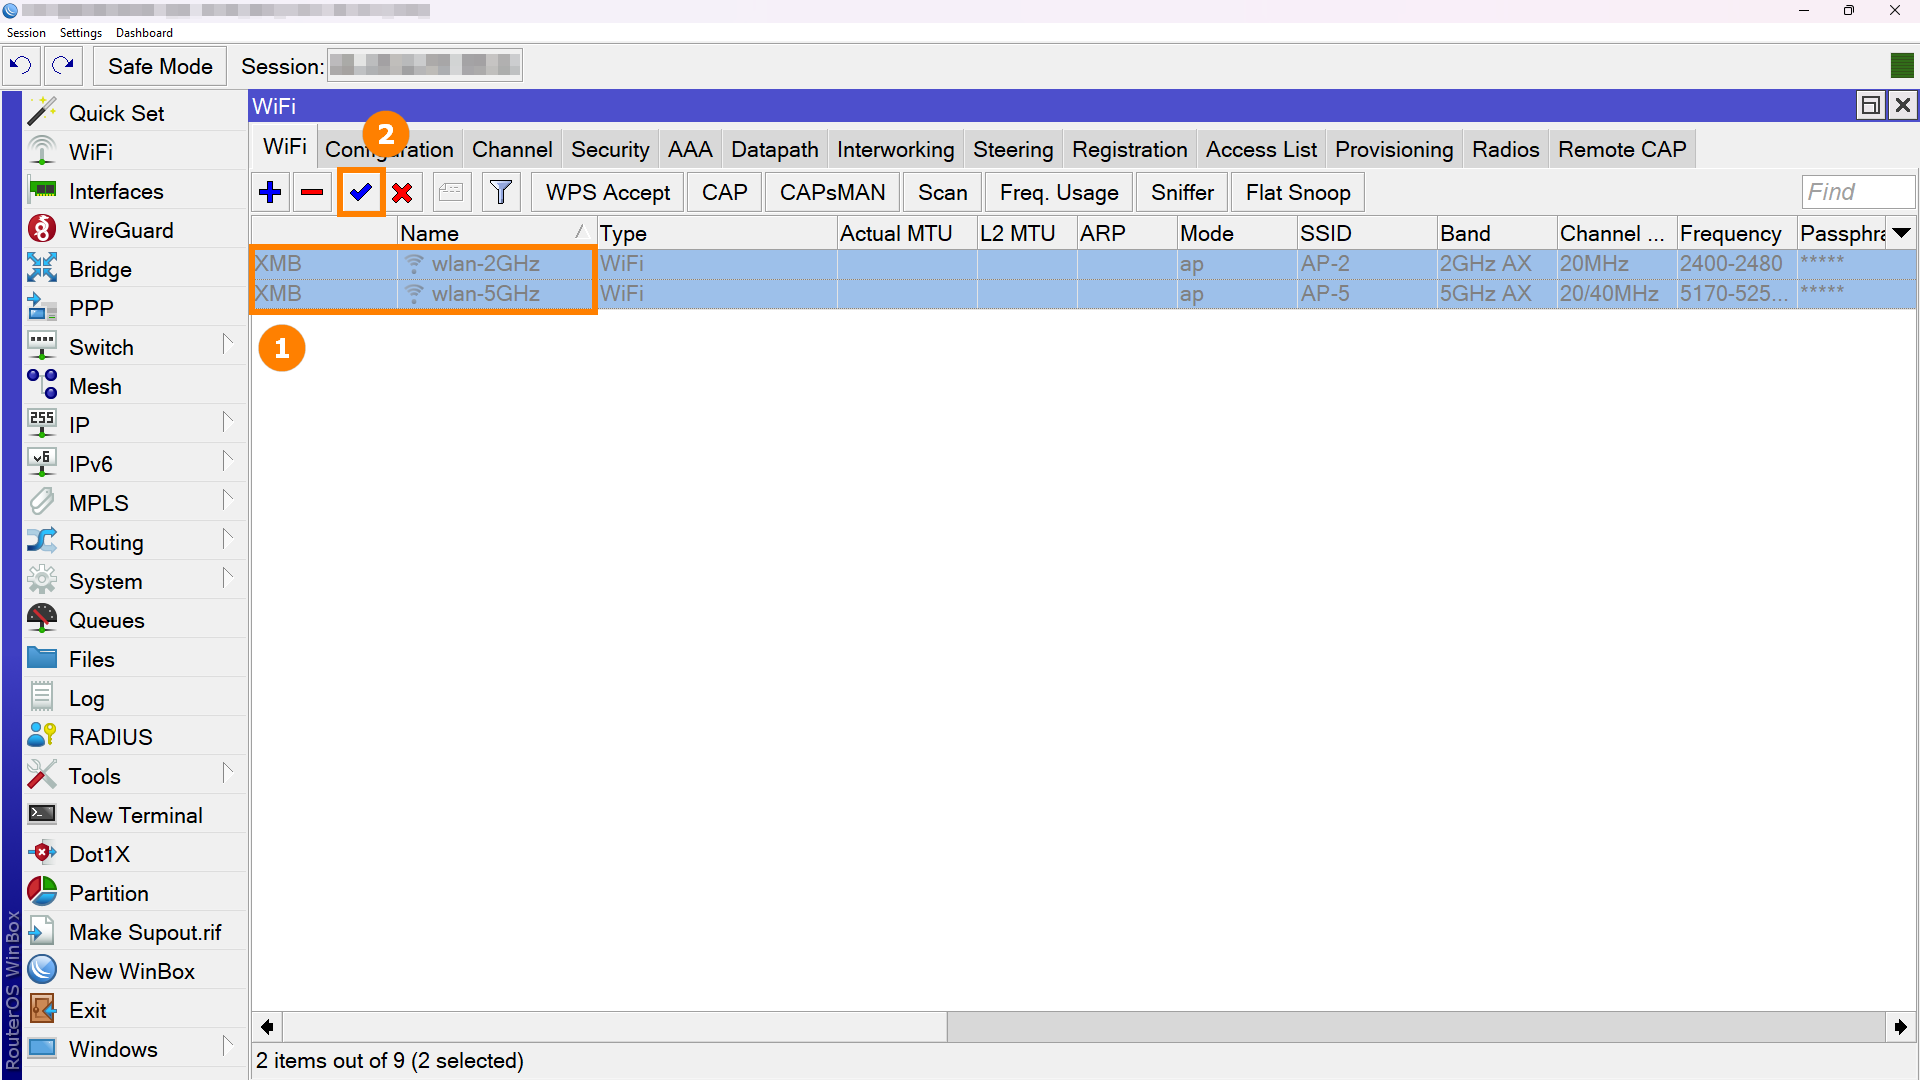Open Quick Set from sidebar
Screen dimensions: 1920x1080
135,113
